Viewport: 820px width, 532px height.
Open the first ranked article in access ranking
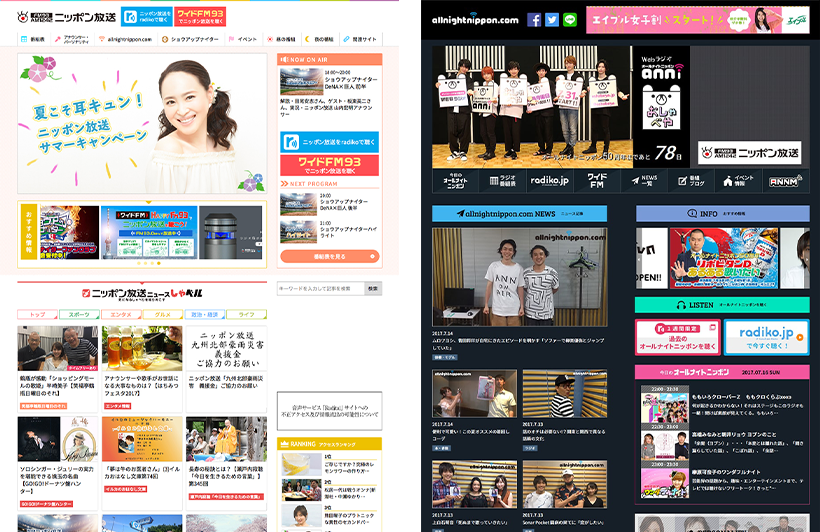tap(329, 465)
